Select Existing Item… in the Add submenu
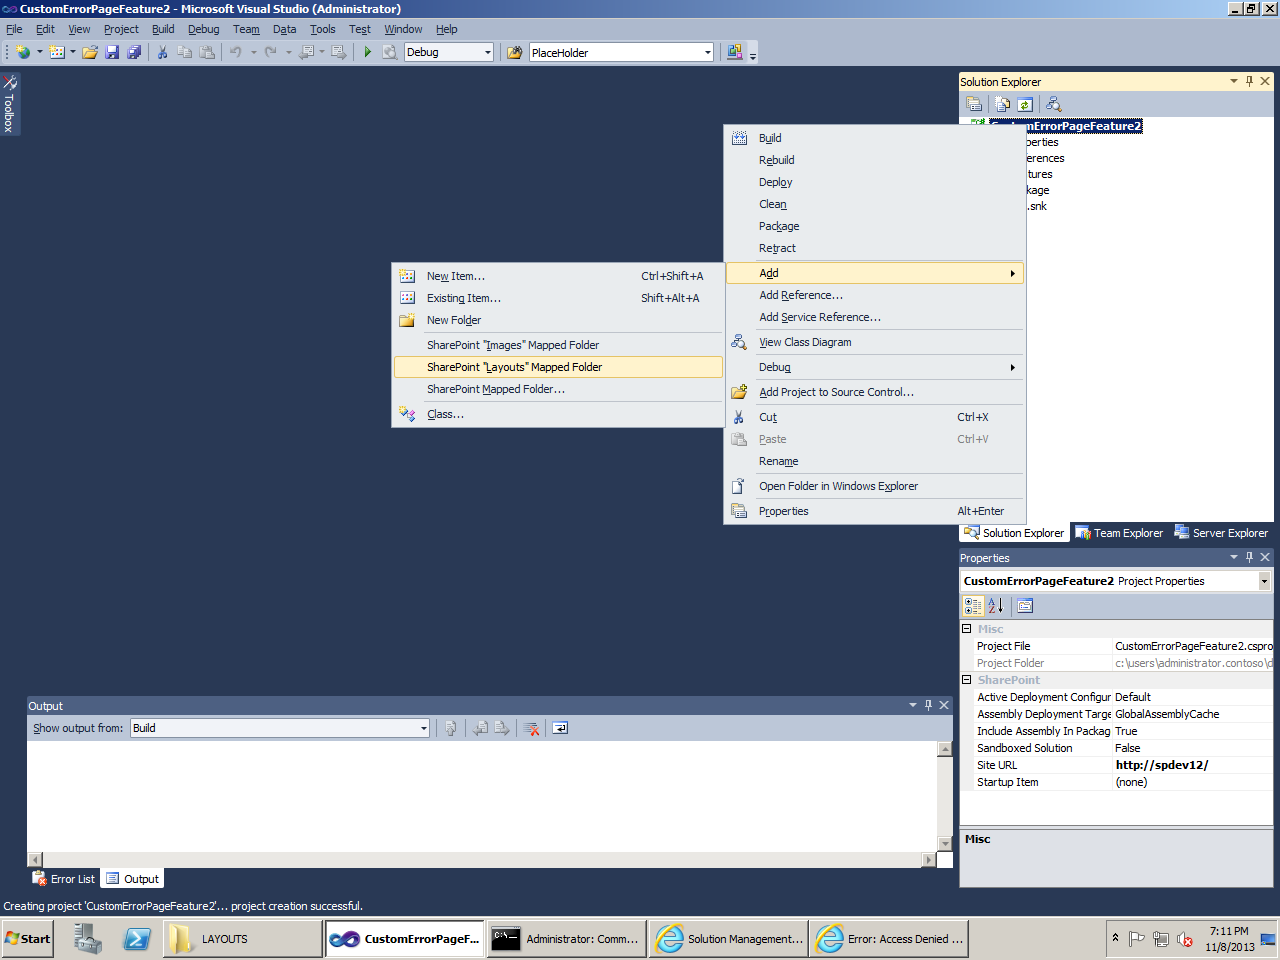Image resolution: width=1280 pixels, height=960 pixels. point(558,298)
